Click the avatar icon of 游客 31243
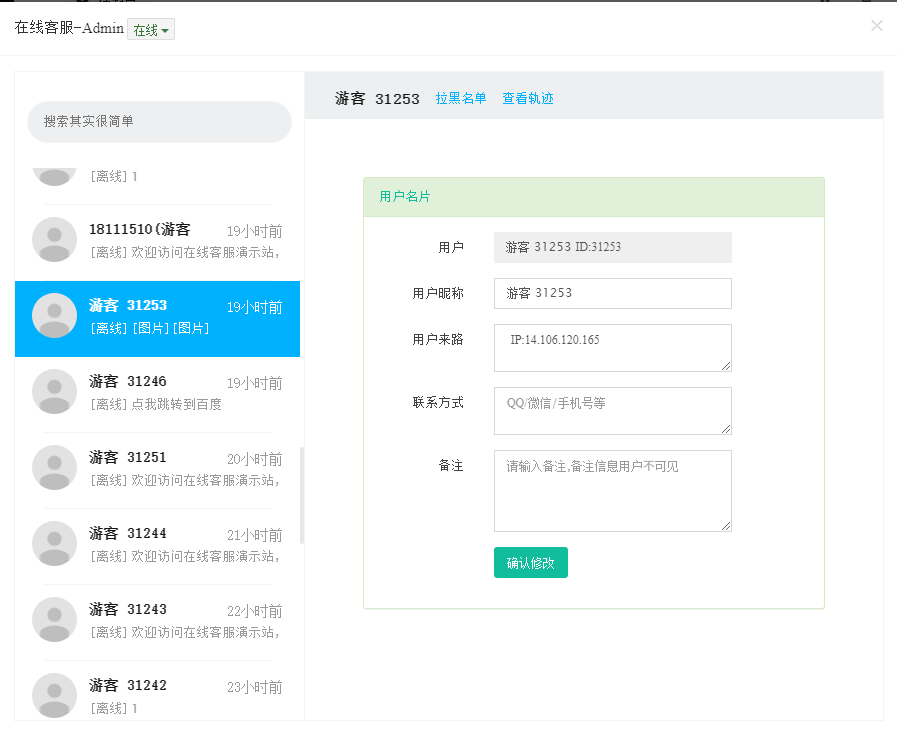Viewport: 897px width, 732px height. (x=54, y=619)
